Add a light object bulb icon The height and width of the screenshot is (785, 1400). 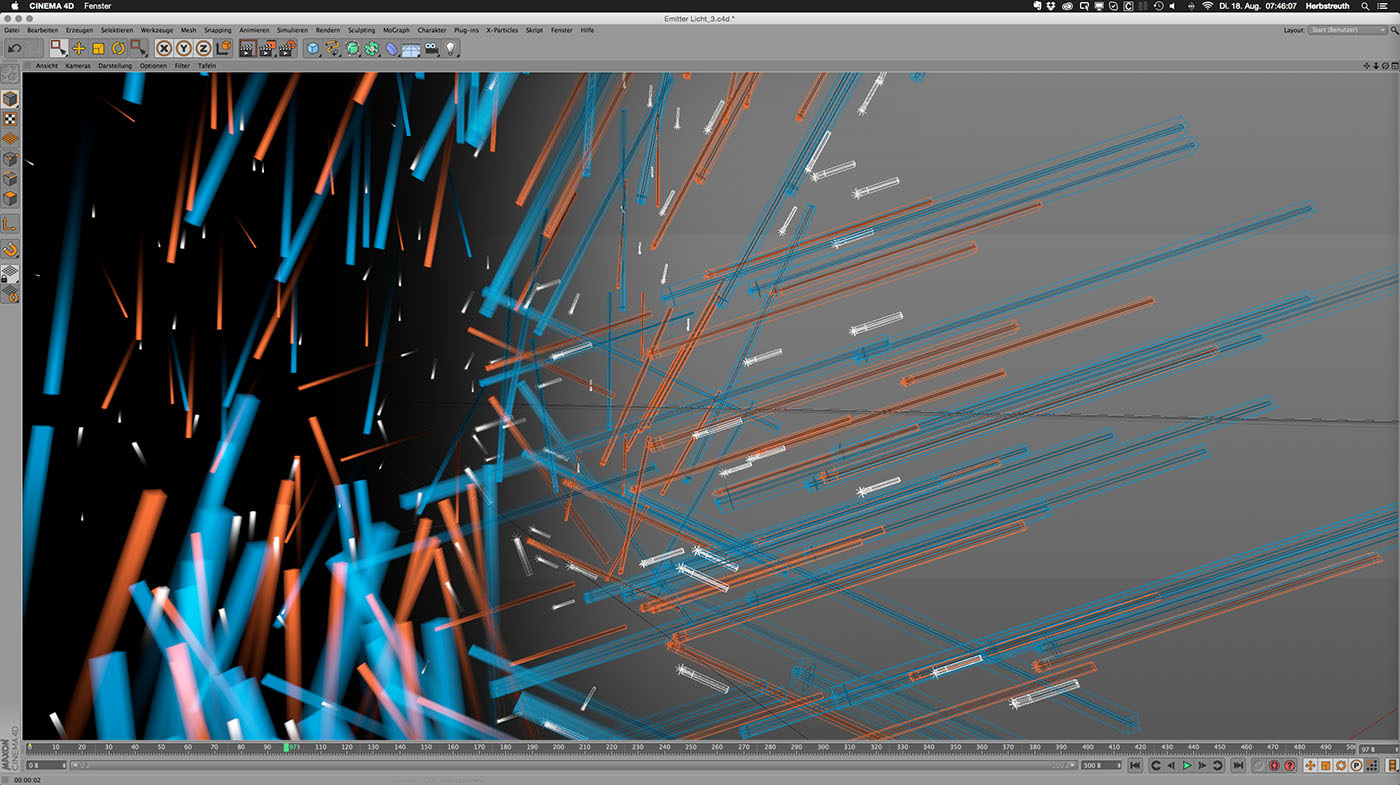(x=450, y=48)
